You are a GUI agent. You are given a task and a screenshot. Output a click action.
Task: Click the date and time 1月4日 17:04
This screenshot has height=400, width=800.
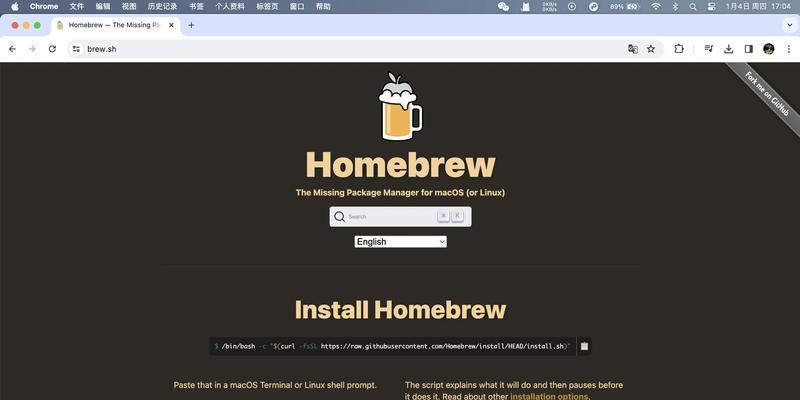click(x=758, y=7)
